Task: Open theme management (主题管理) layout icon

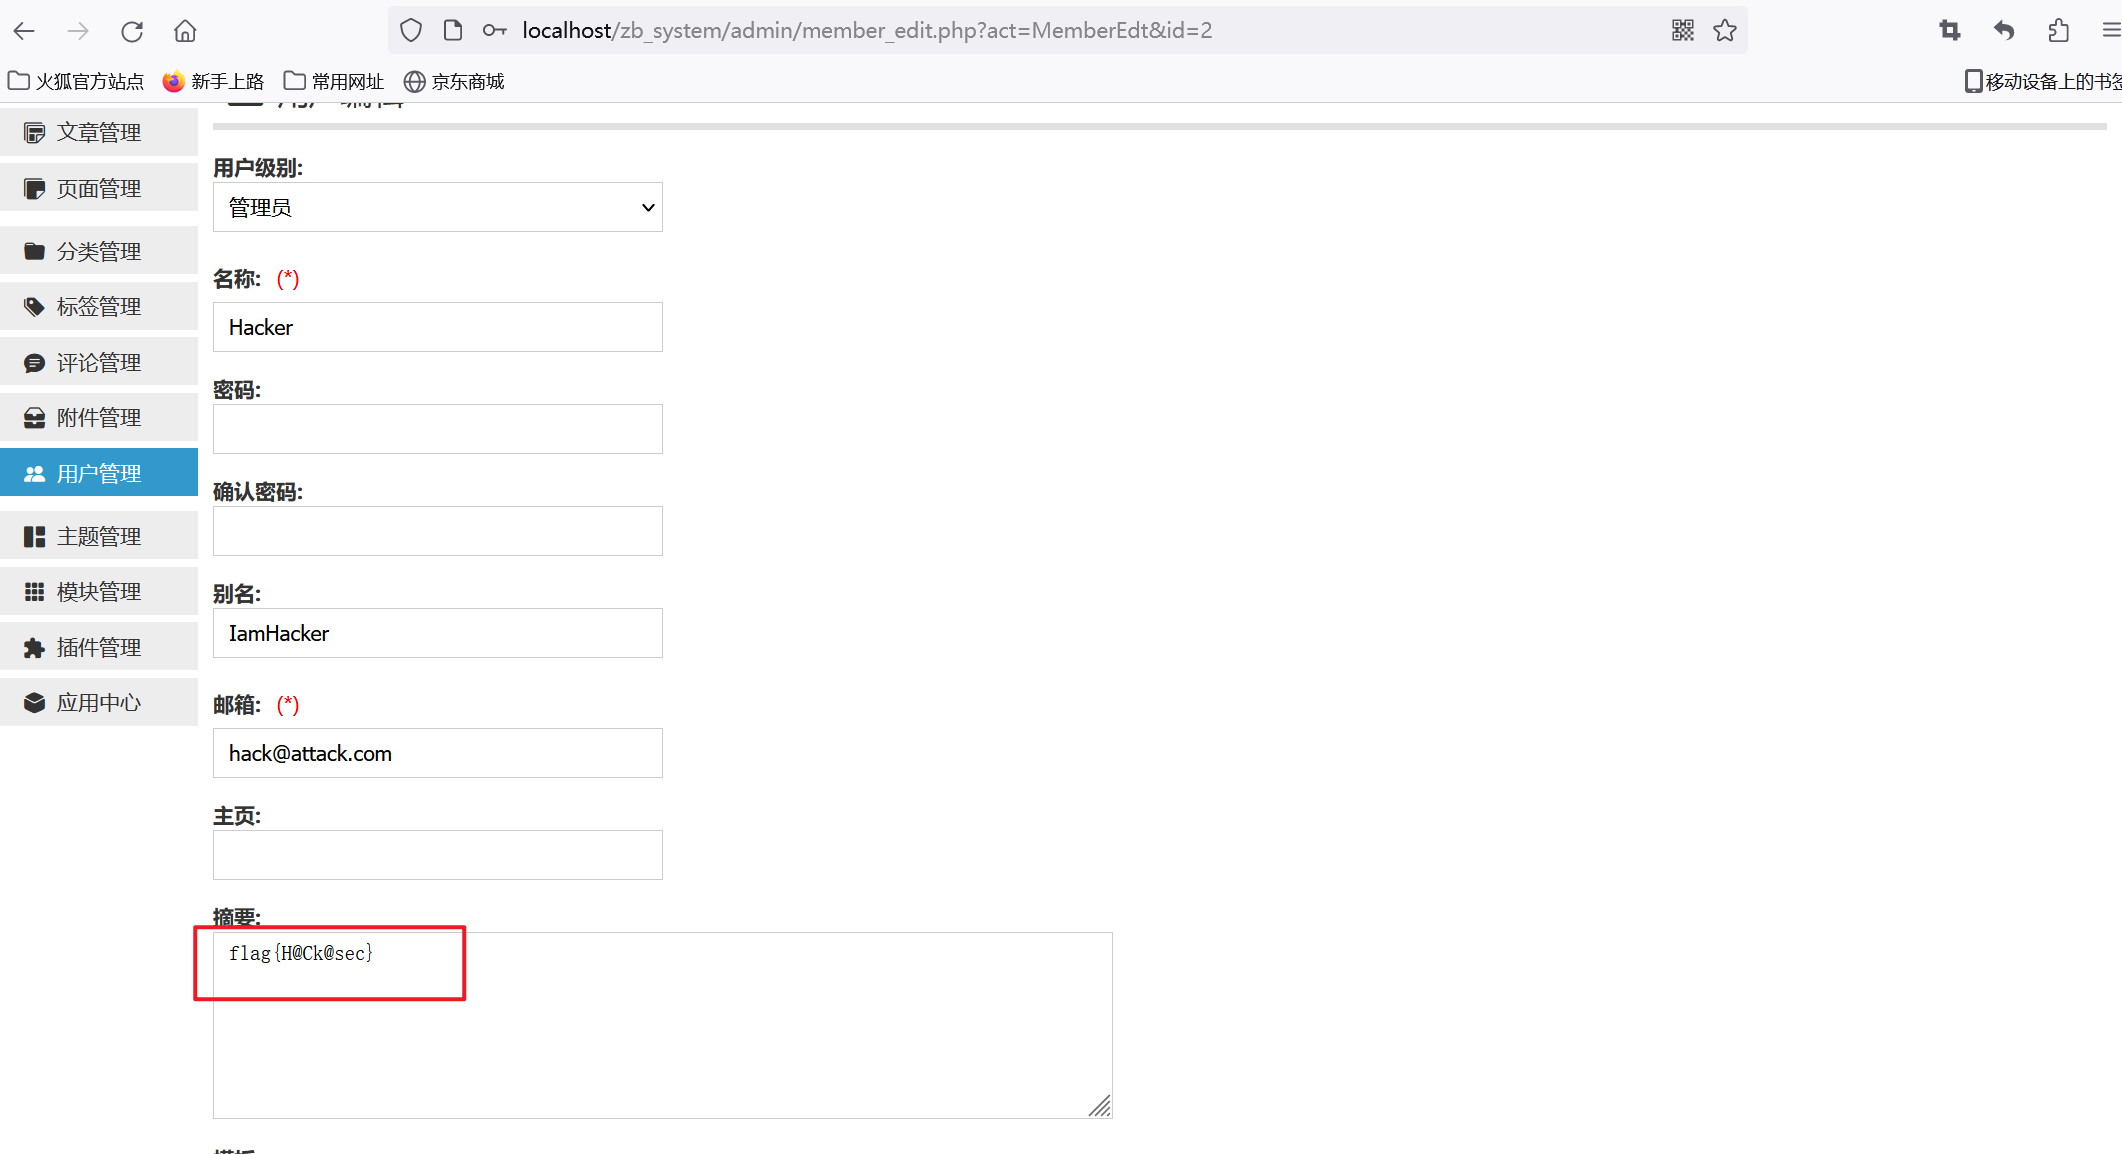Action: coord(34,537)
